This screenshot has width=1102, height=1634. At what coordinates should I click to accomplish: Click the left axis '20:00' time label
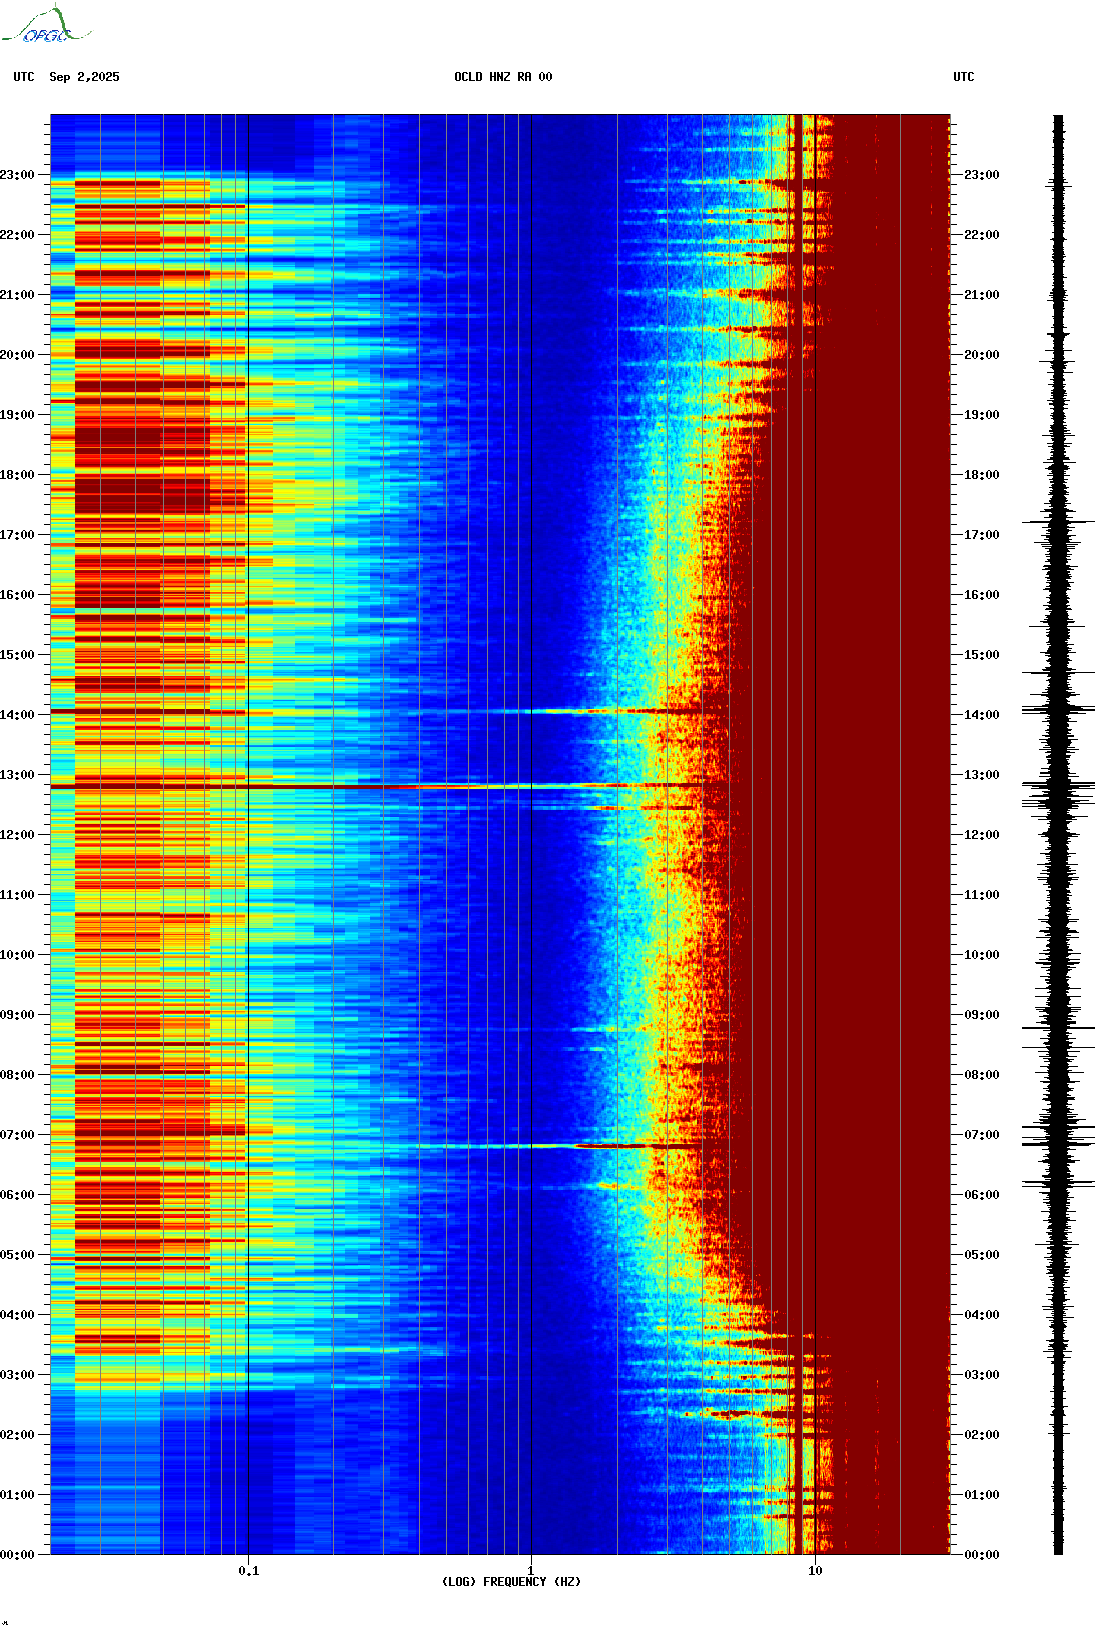coord(17,355)
